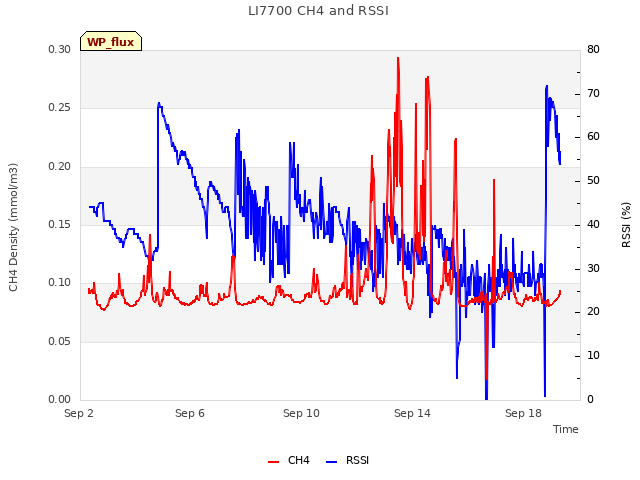Click the CH4 Density (mmol/m3) axis title
This screenshot has width=640, height=480.
pyautogui.click(x=13, y=227)
